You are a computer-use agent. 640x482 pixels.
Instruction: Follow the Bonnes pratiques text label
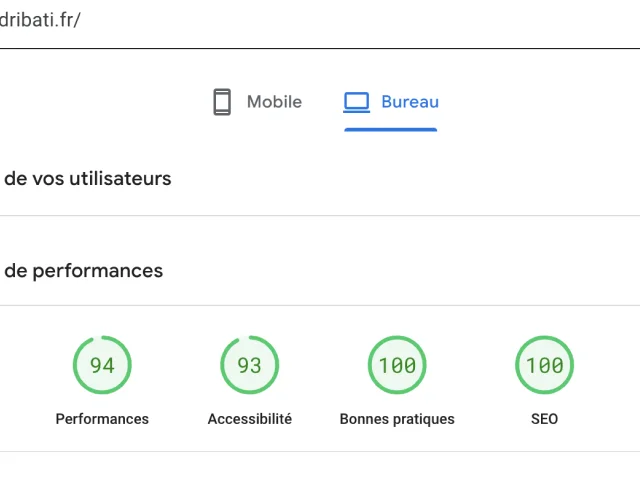(397, 419)
